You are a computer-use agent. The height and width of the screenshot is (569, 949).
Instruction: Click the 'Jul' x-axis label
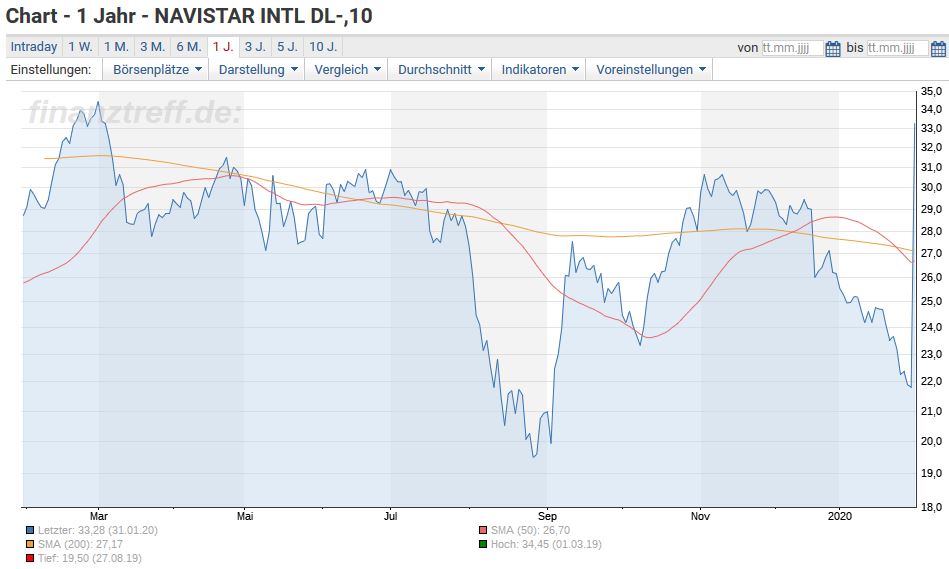pyautogui.click(x=391, y=516)
